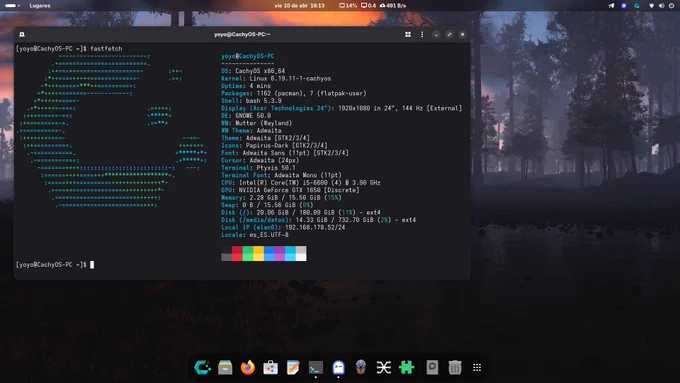Click the 'Uptime: 4 mins' line
Screen dimensions: 680x383
tap(246, 86)
